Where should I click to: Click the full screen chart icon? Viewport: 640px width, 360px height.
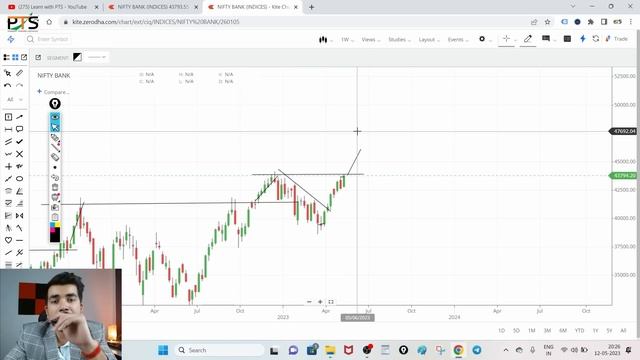click(x=331, y=302)
